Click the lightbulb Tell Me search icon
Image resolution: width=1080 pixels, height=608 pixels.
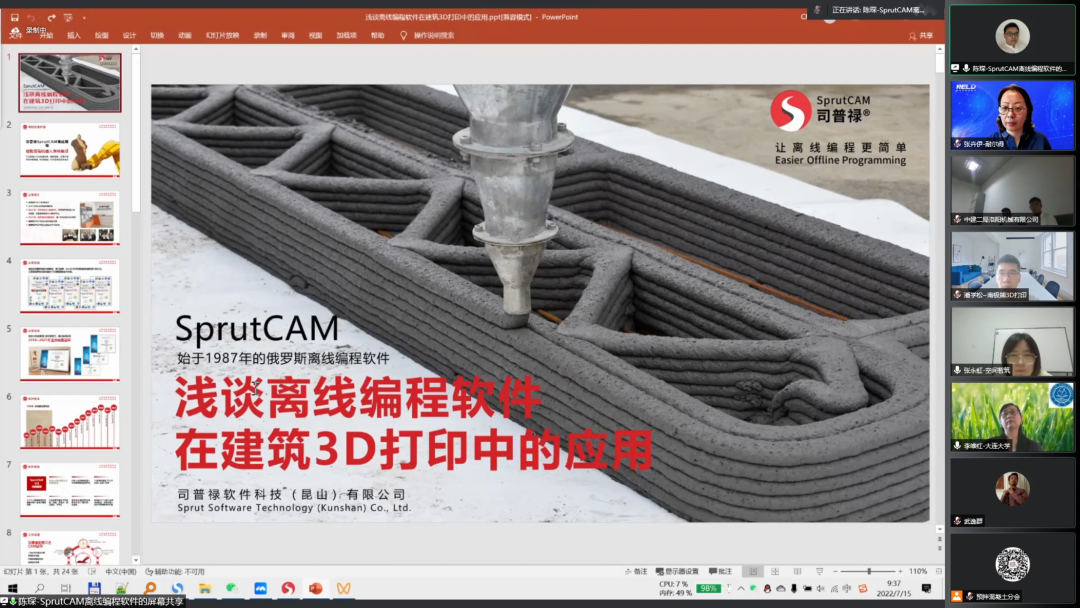[x=404, y=35]
